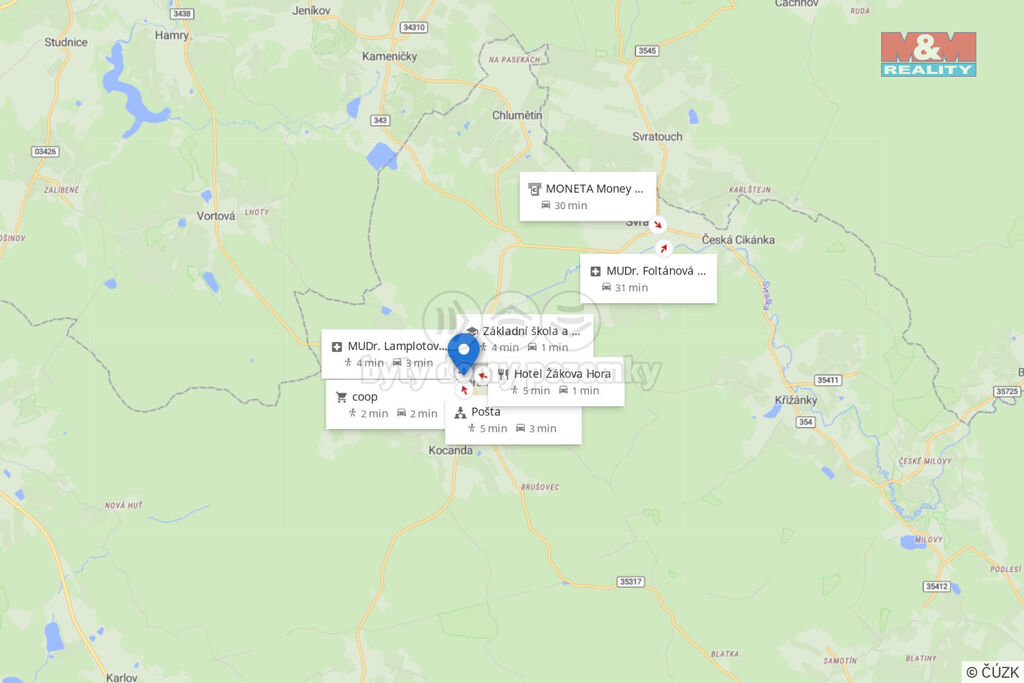Click the Pošta post office icon

coord(460,412)
